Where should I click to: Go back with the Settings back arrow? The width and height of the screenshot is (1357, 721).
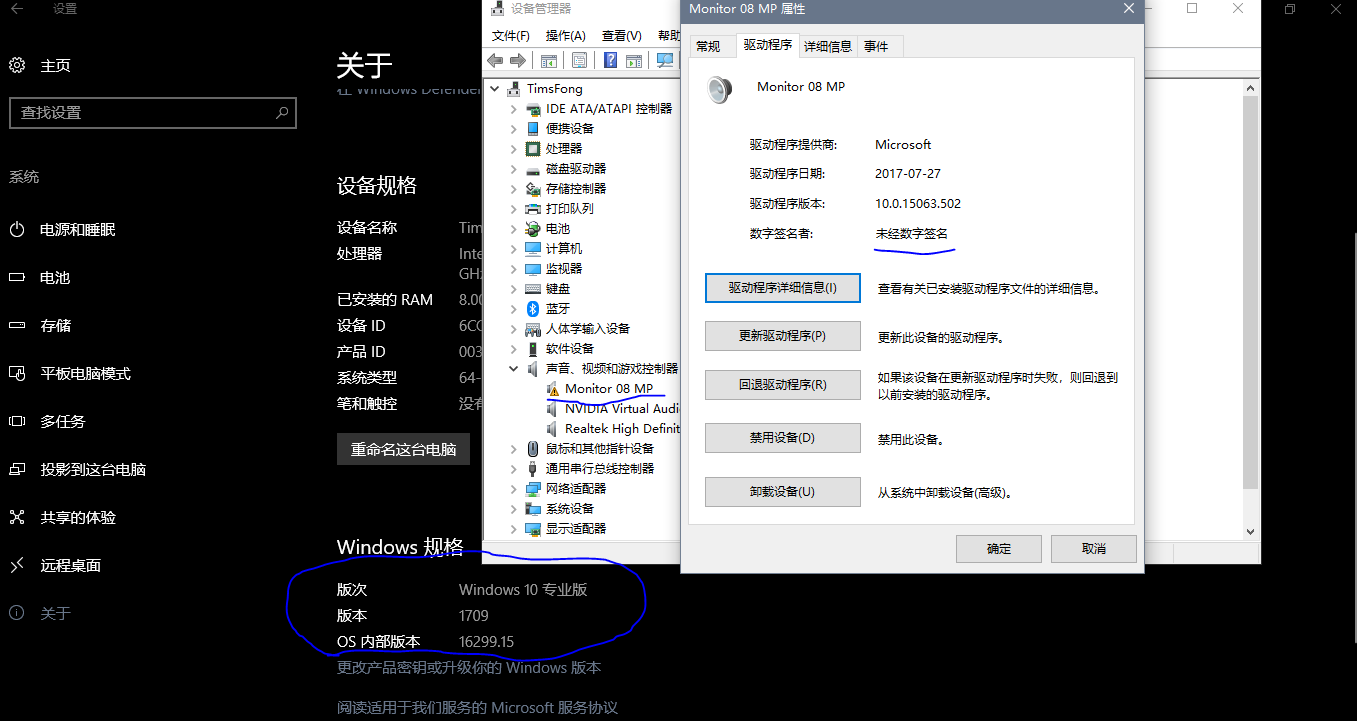(x=17, y=9)
